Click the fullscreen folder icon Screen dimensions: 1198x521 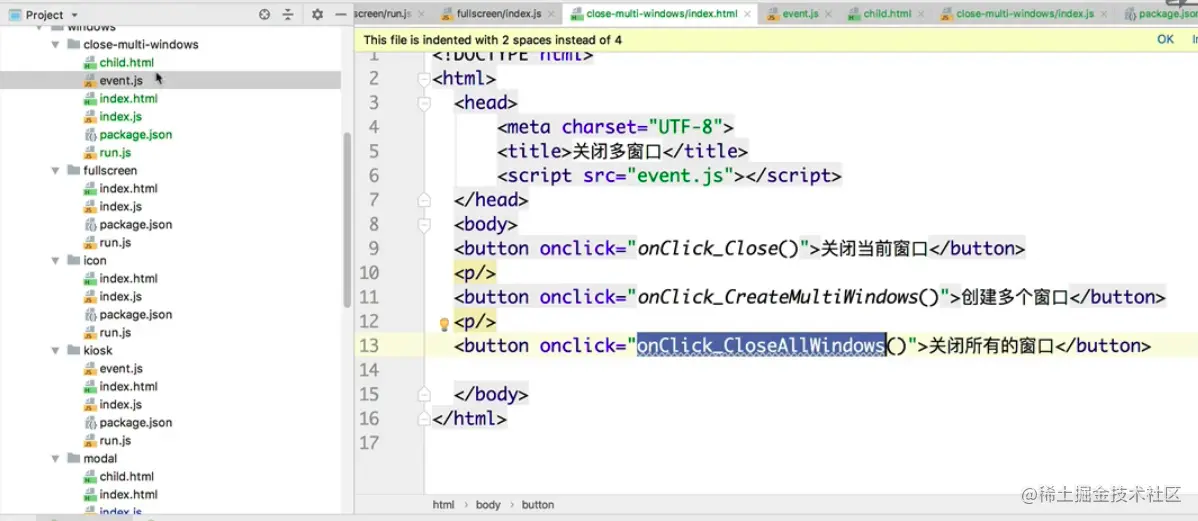coord(73,170)
